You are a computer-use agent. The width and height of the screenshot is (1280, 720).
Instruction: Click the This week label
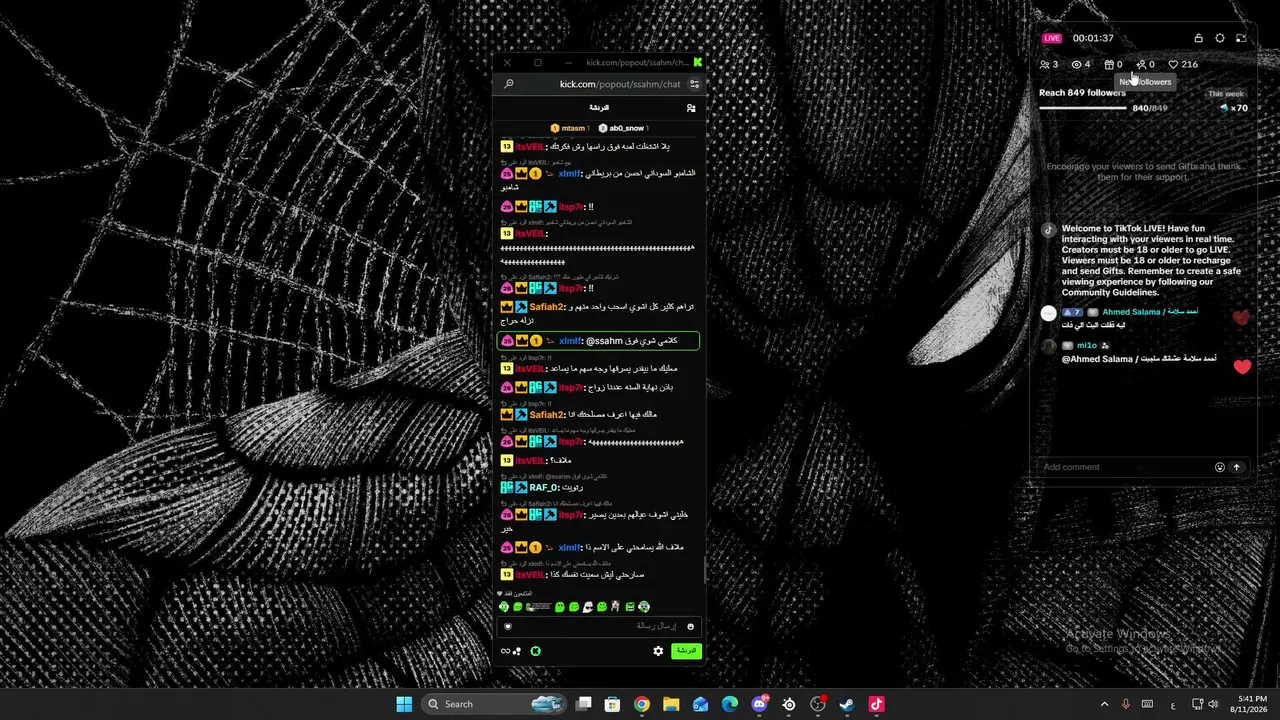pos(1226,94)
